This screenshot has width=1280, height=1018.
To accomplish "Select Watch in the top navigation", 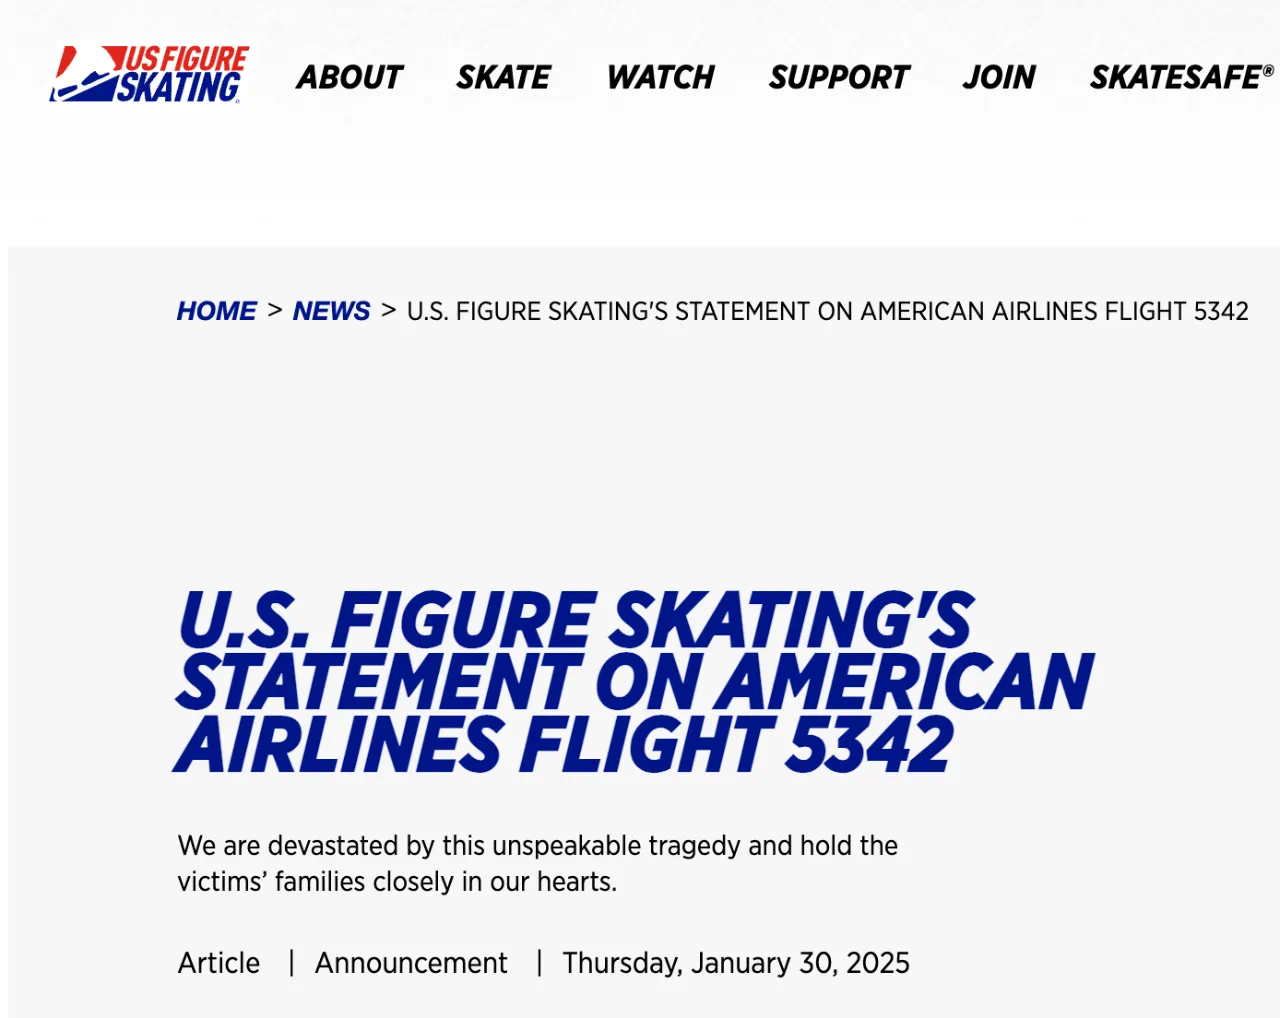I will (x=660, y=77).
